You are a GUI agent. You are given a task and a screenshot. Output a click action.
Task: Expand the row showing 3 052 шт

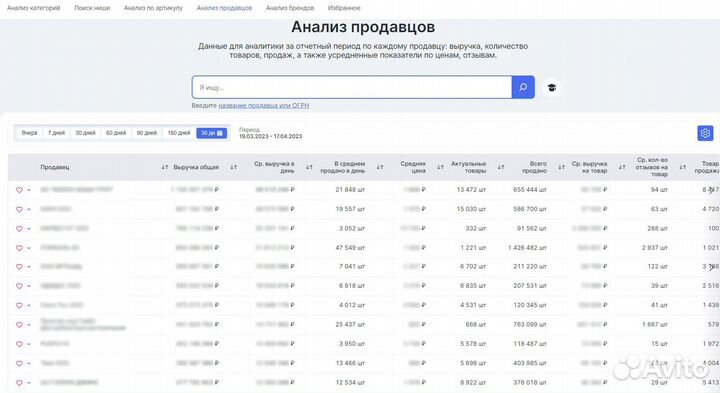point(29,229)
